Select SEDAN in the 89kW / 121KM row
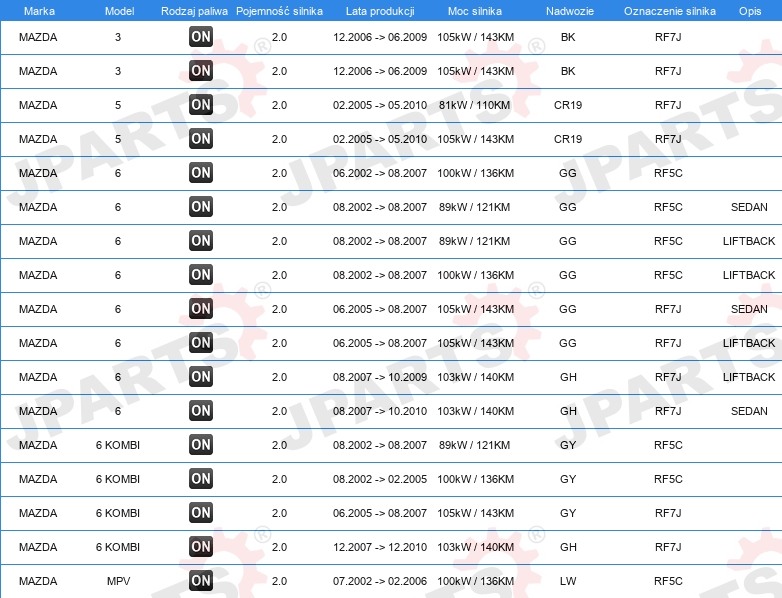The height and width of the screenshot is (598, 782). [x=749, y=207]
